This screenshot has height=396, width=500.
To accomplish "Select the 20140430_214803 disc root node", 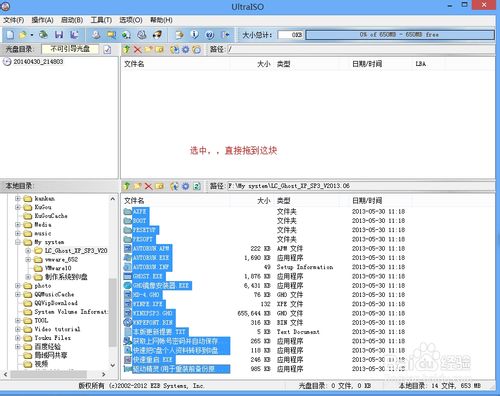I will tap(38, 62).
